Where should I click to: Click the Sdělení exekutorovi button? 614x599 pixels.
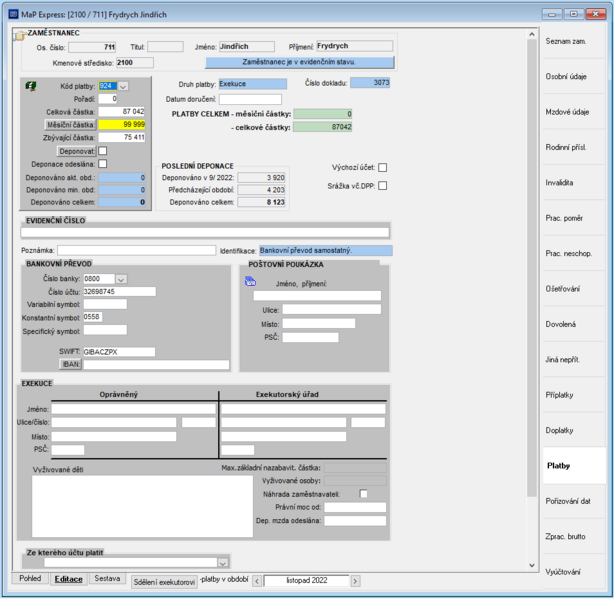click(164, 582)
